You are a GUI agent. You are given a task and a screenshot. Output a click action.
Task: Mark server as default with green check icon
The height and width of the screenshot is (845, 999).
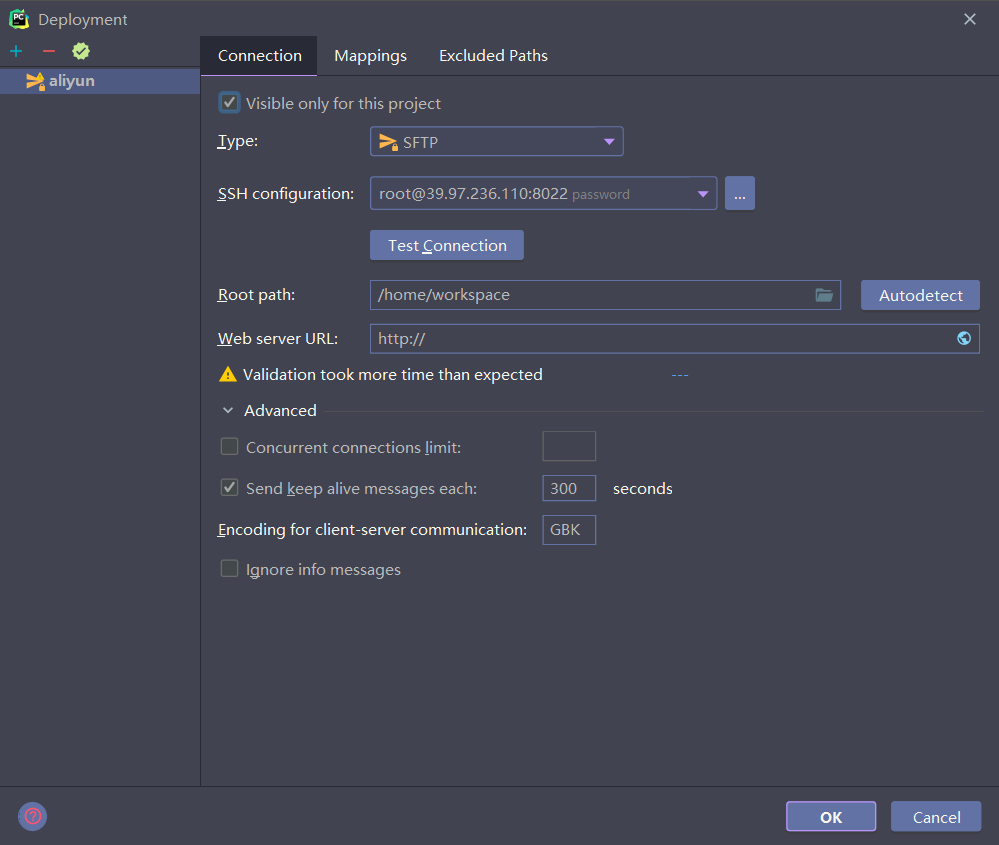(x=81, y=51)
